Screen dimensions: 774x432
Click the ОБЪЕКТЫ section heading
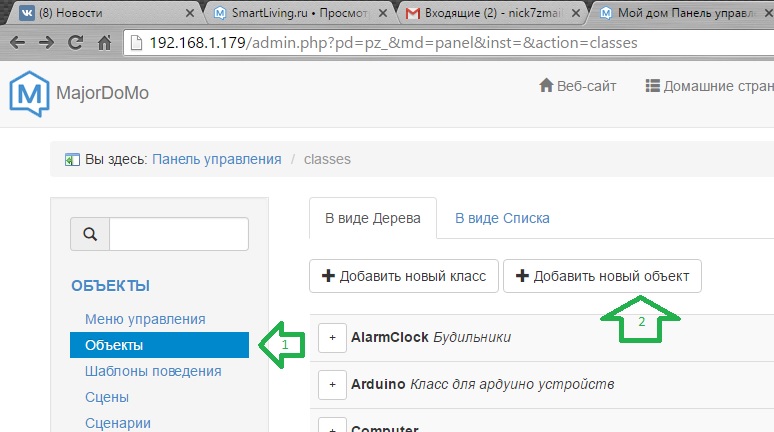click(x=111, y=286)
